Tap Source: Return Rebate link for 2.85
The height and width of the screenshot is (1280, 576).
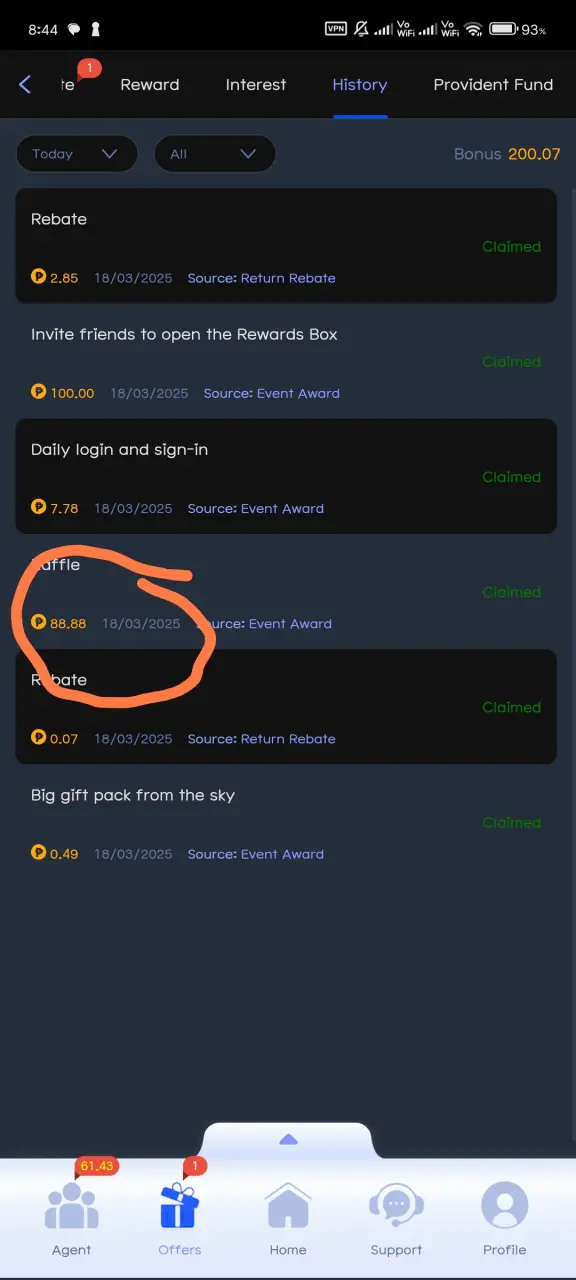click(x=262, y=278)
